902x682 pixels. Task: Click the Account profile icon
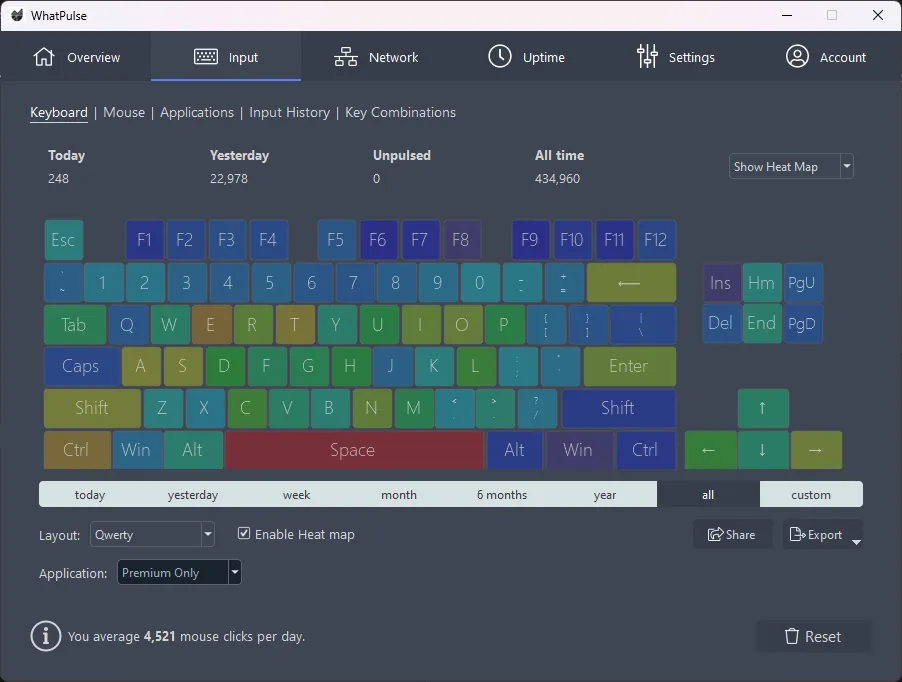point(797,57)
